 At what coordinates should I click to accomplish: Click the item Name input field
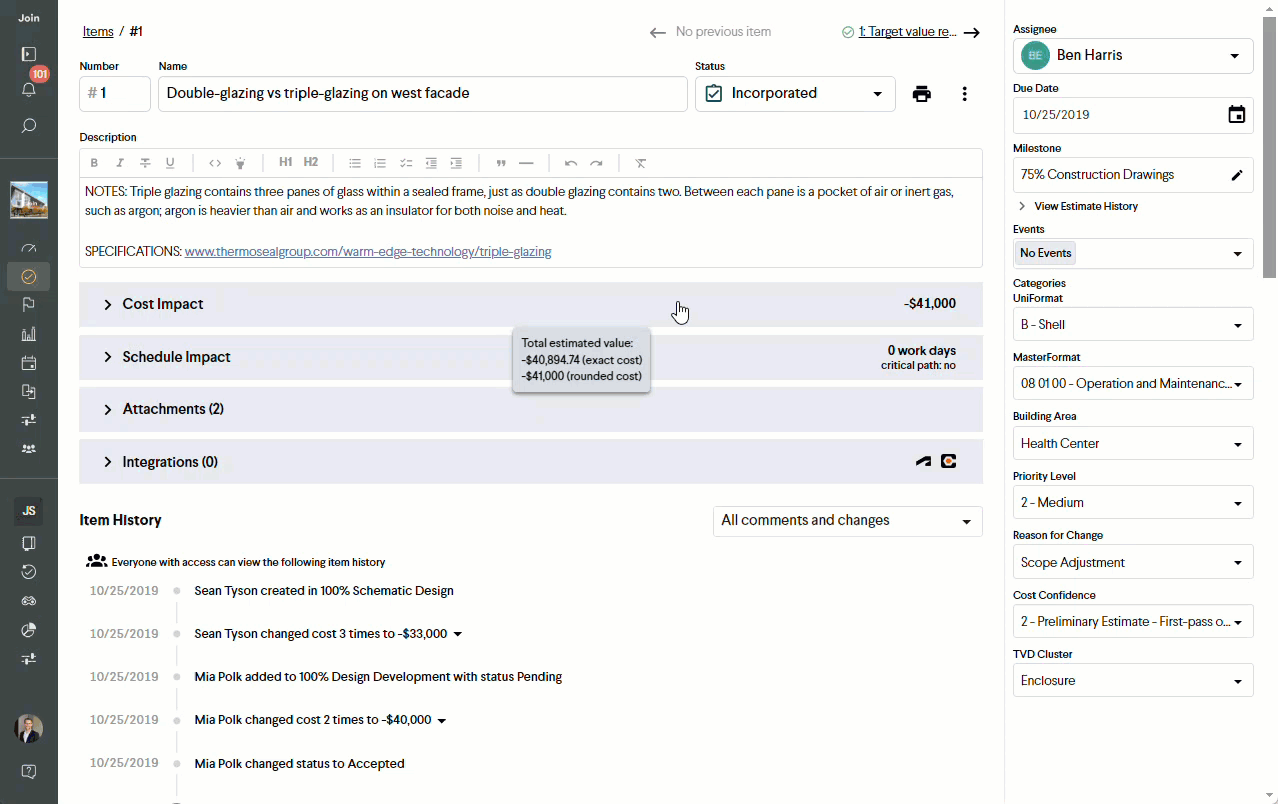tap(422, 93)
